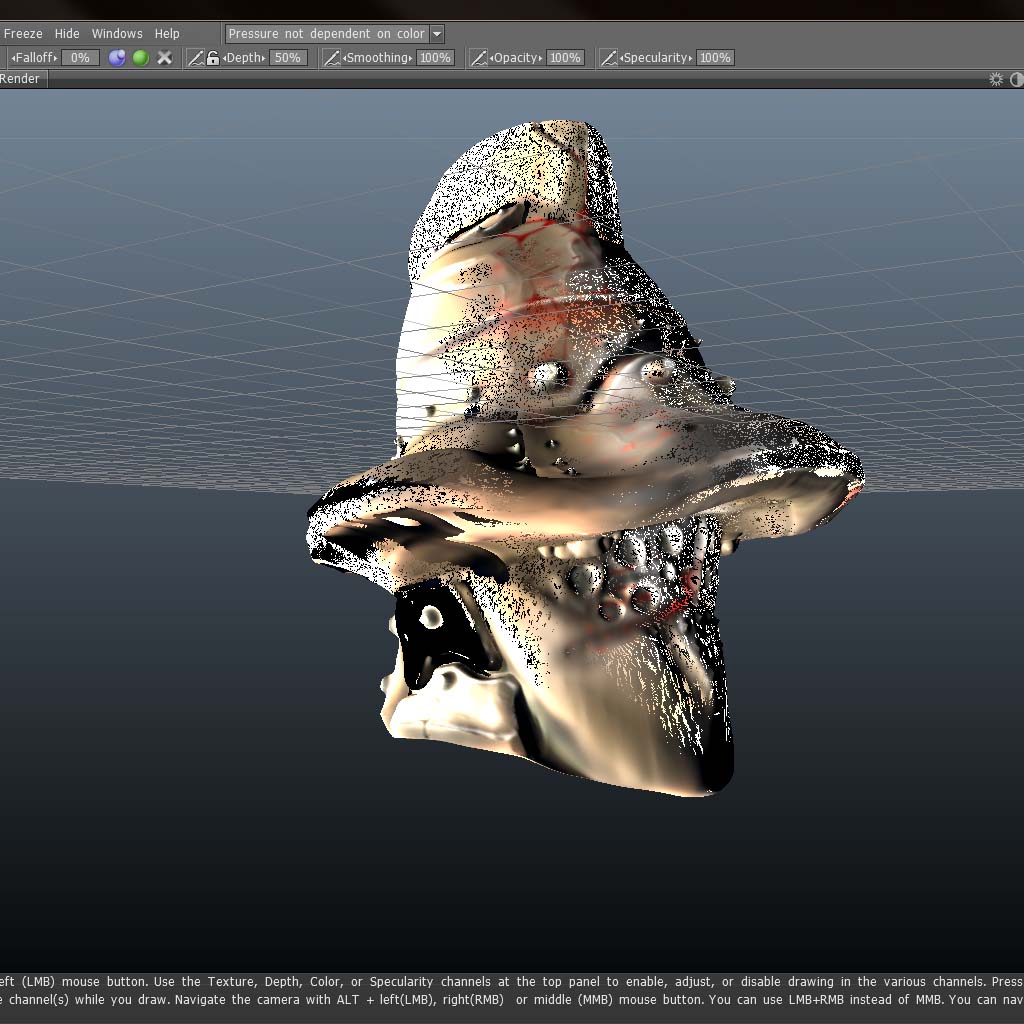Click the half-circle contrast icon at top right
This screenshot has width=1024, height=1024.
pos(1017,79)
